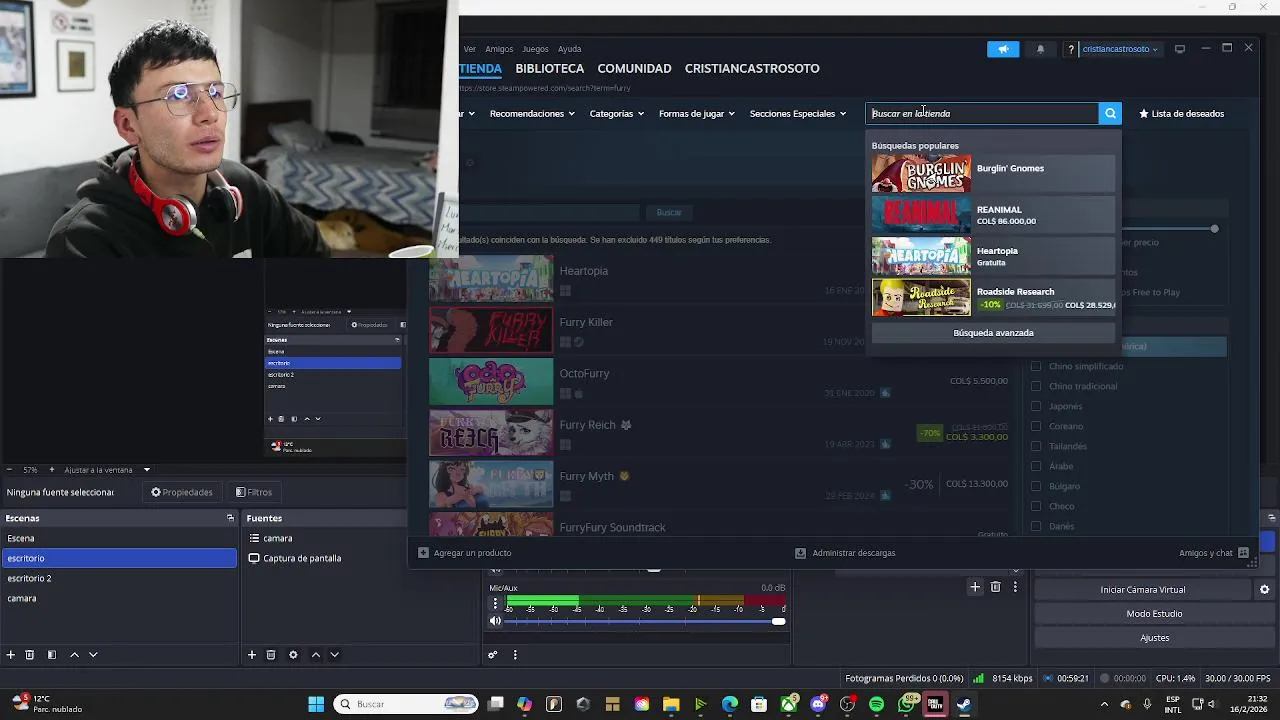The width and height of the screenshot is (1280, 720).
Task: Open the Steam Juegos menu
Action: point(535,49)
